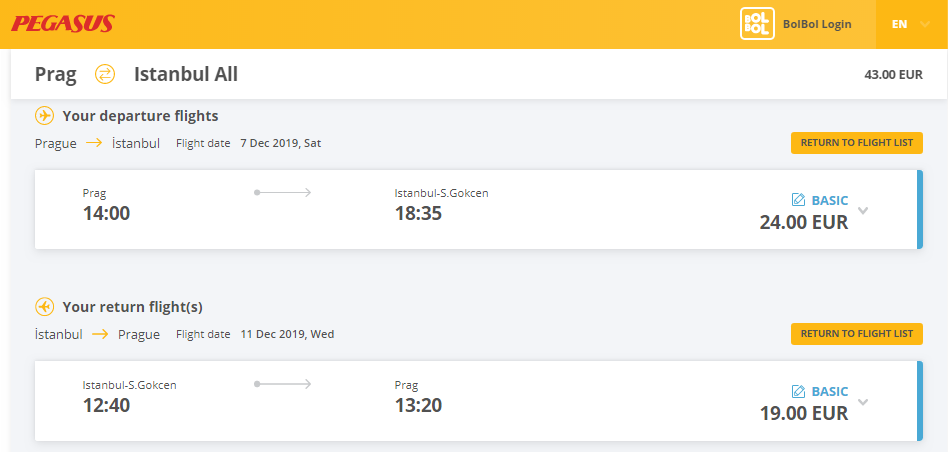Click the 43.00 EUR total price

(x=894, y=75)
